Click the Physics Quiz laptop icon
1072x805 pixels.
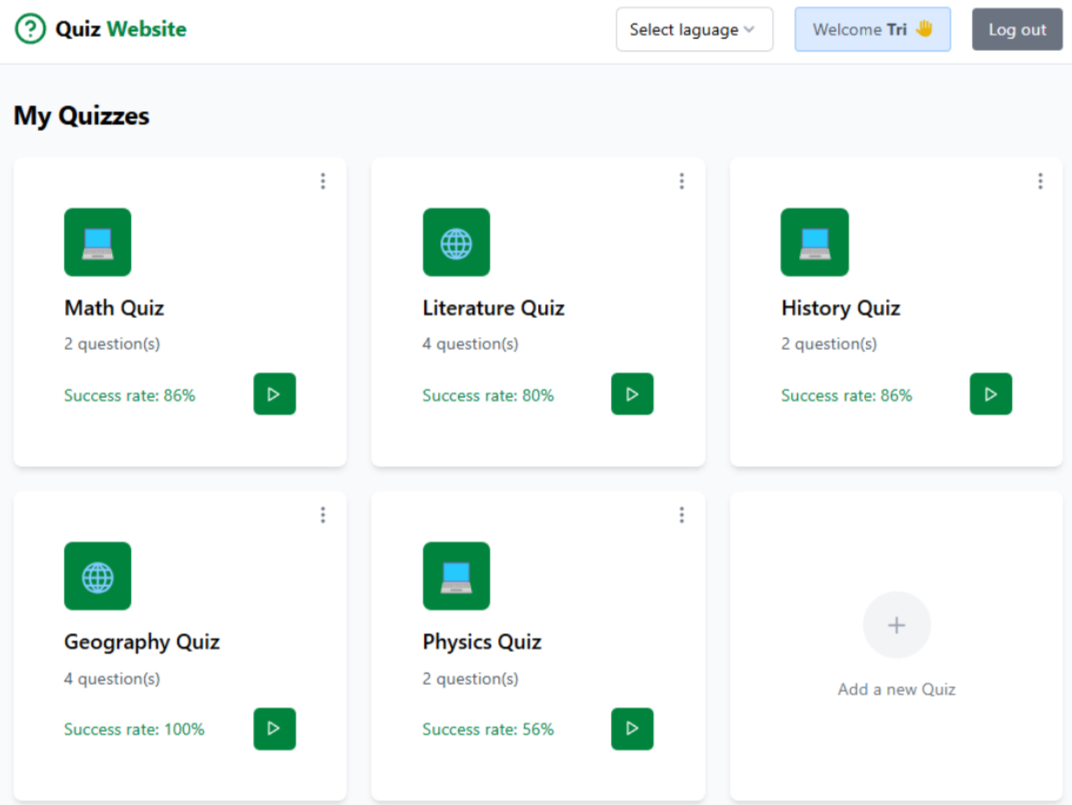tap(456, 576)
